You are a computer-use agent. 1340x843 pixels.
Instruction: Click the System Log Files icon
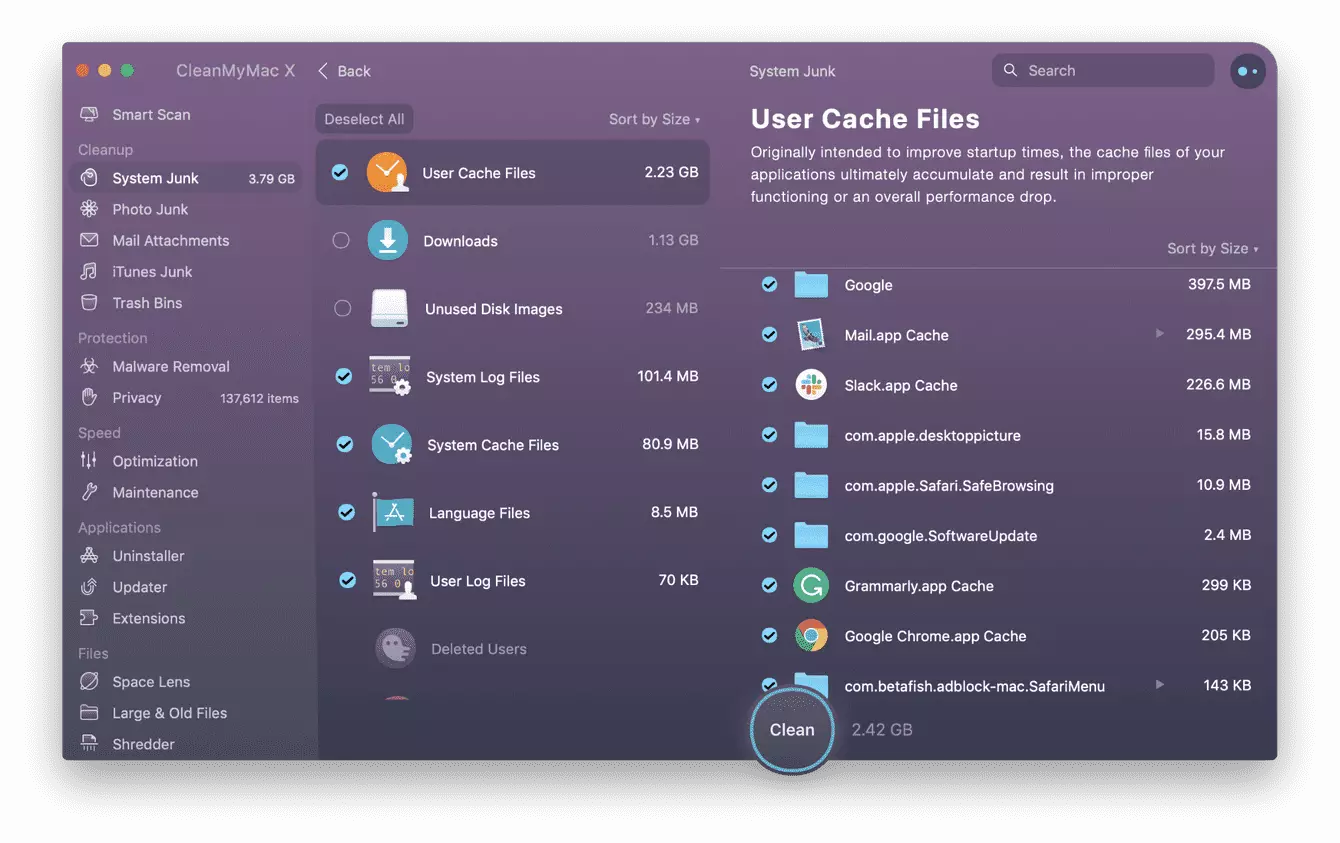tap(390, 376)
